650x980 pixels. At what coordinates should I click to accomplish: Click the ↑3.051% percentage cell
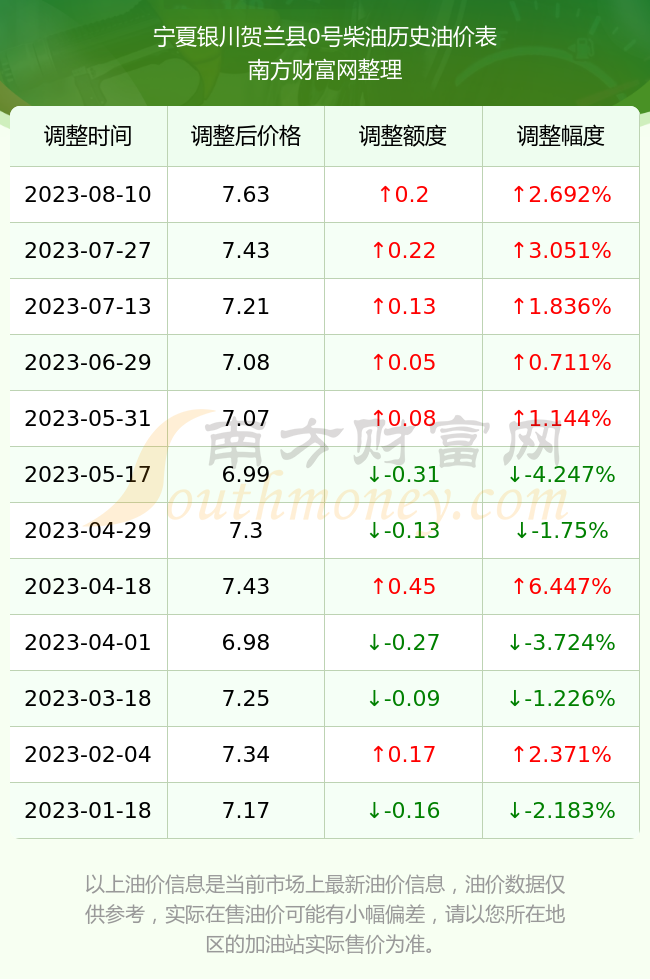coord(561,251)
